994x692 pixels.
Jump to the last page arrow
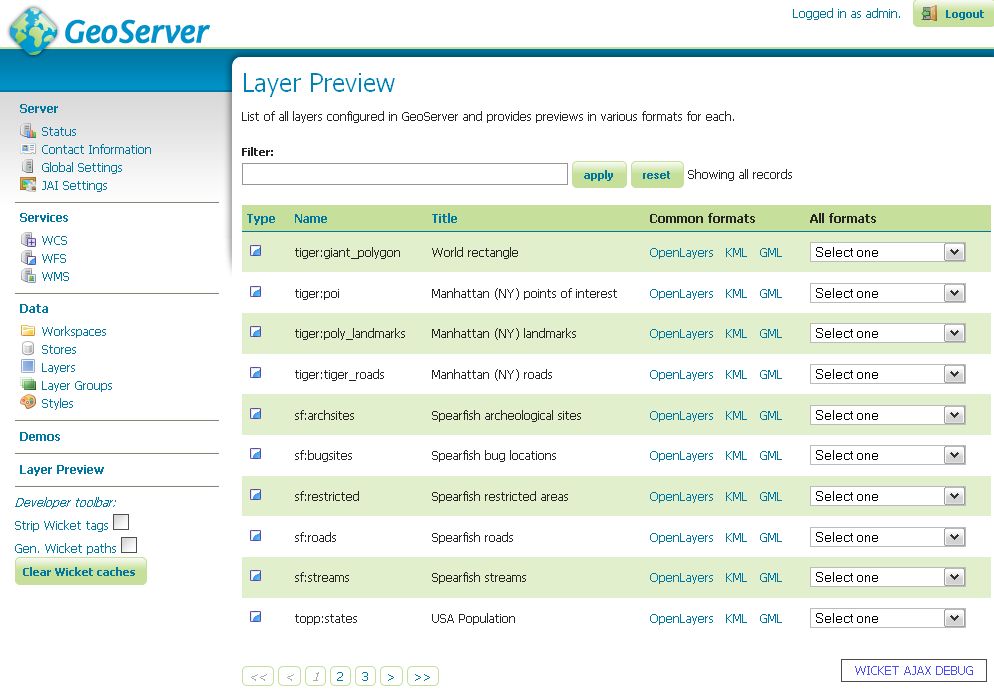click(x=423, y=676)
